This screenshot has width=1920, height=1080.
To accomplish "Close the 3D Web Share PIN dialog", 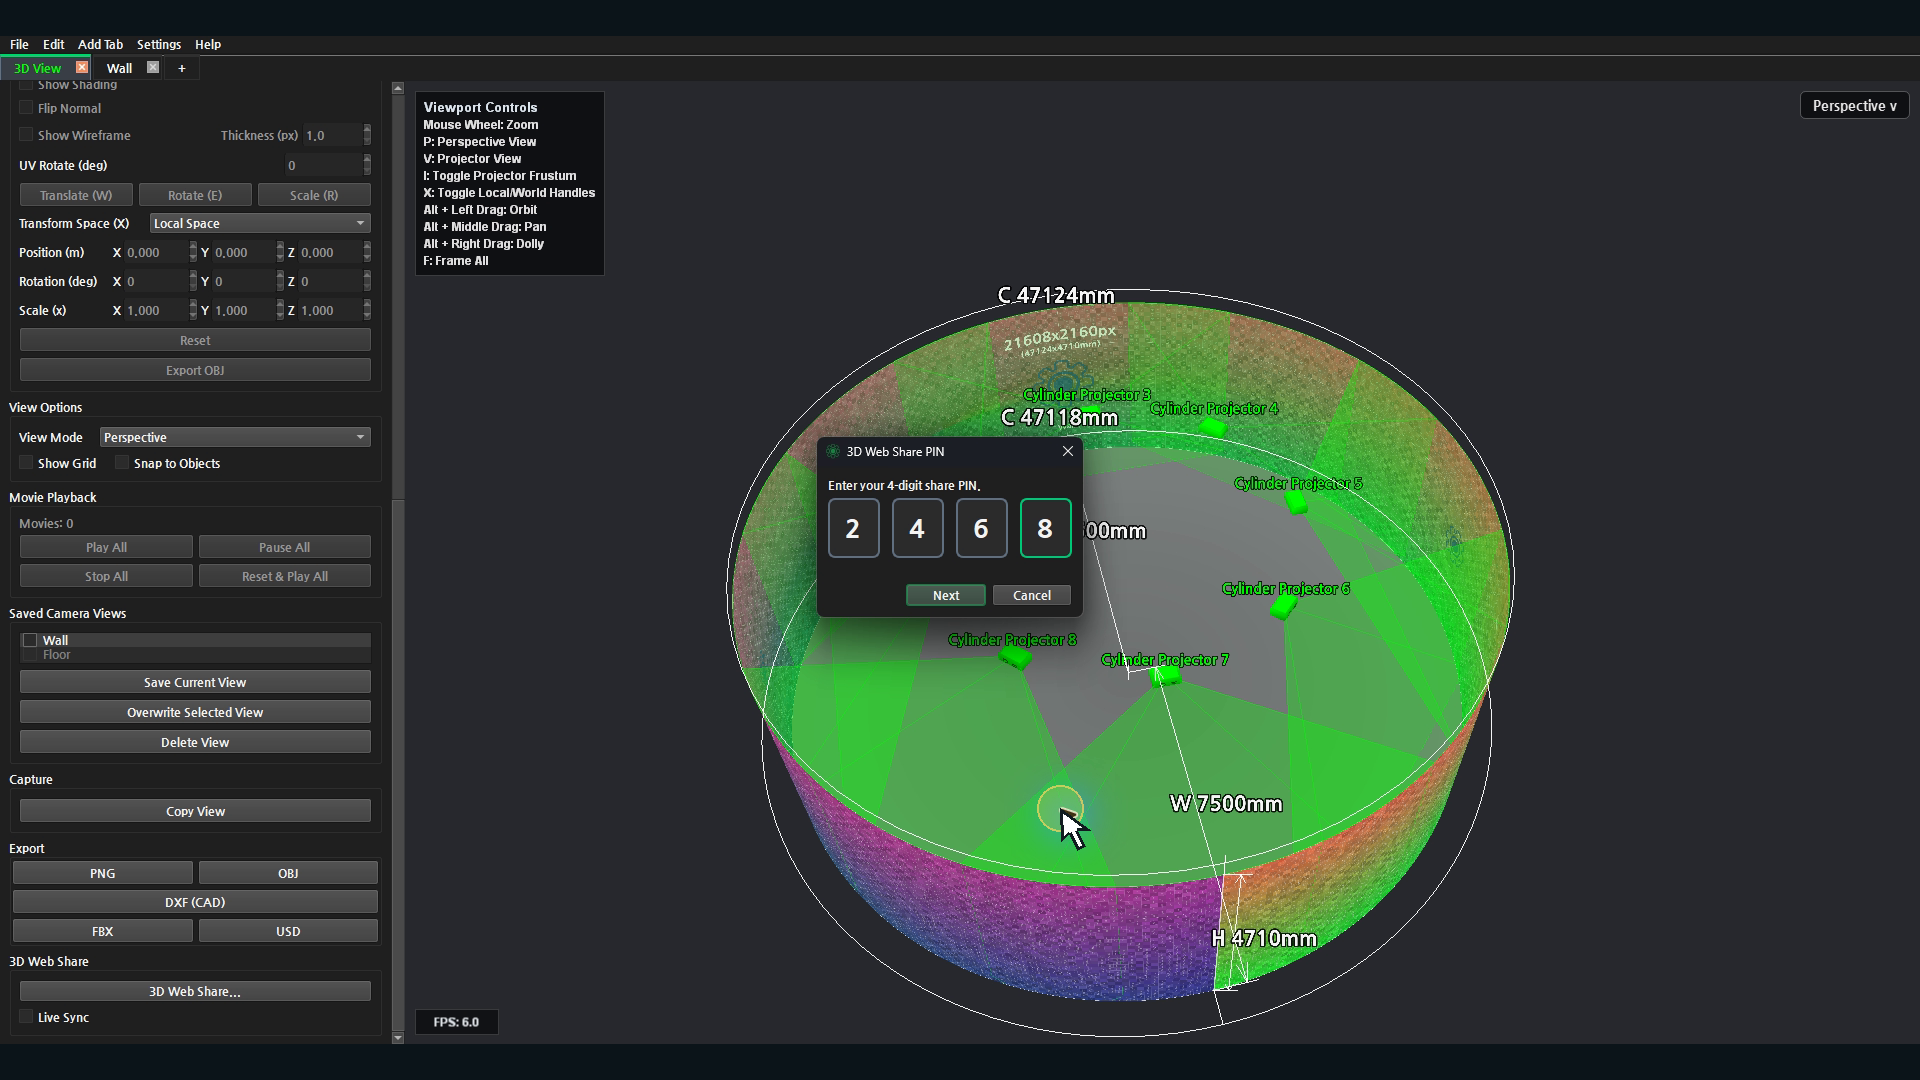I will [x=1068, y=451].
